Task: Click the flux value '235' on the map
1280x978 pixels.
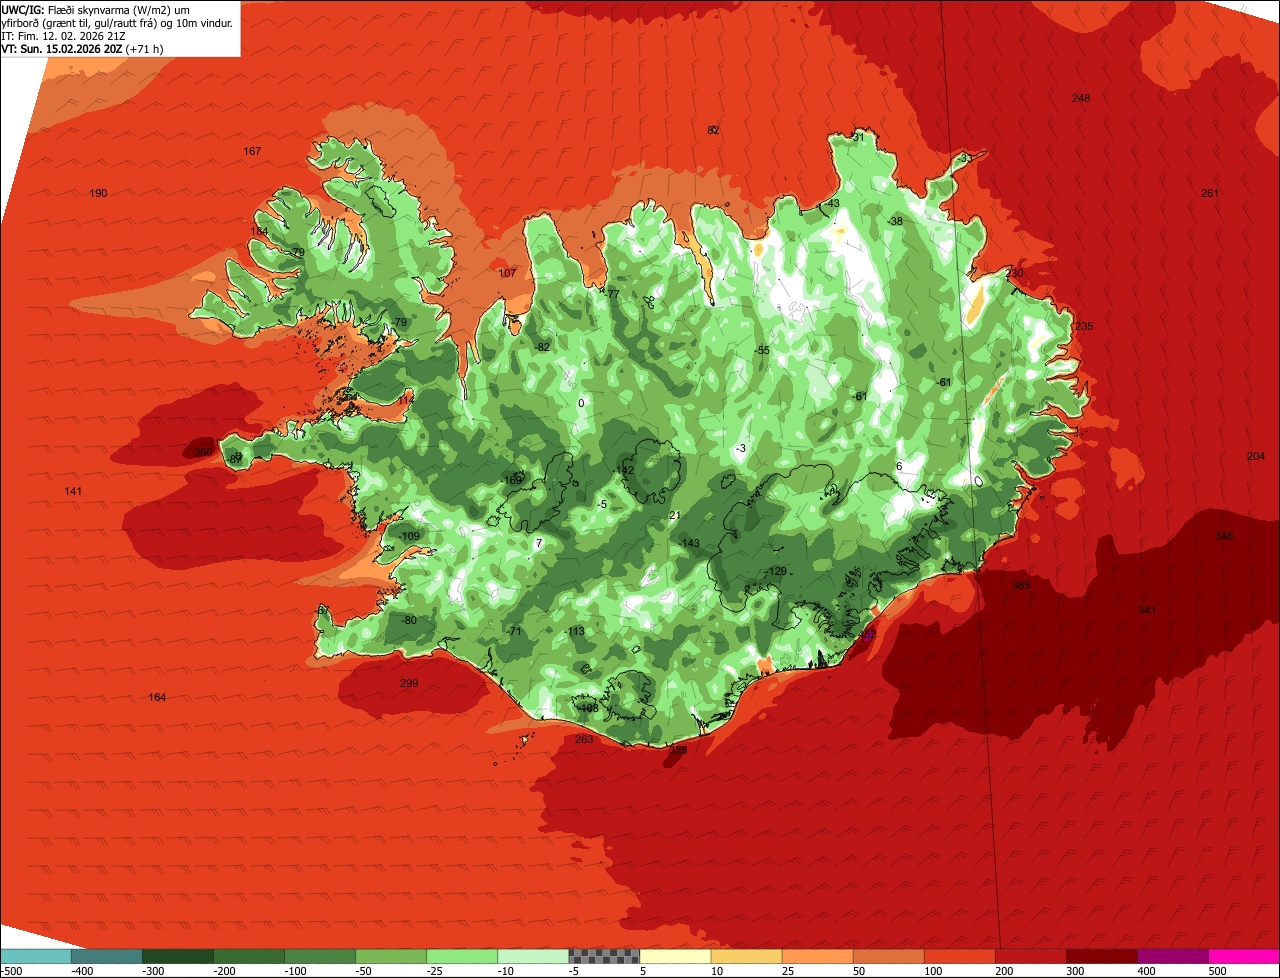Action: click(1084, 326)
